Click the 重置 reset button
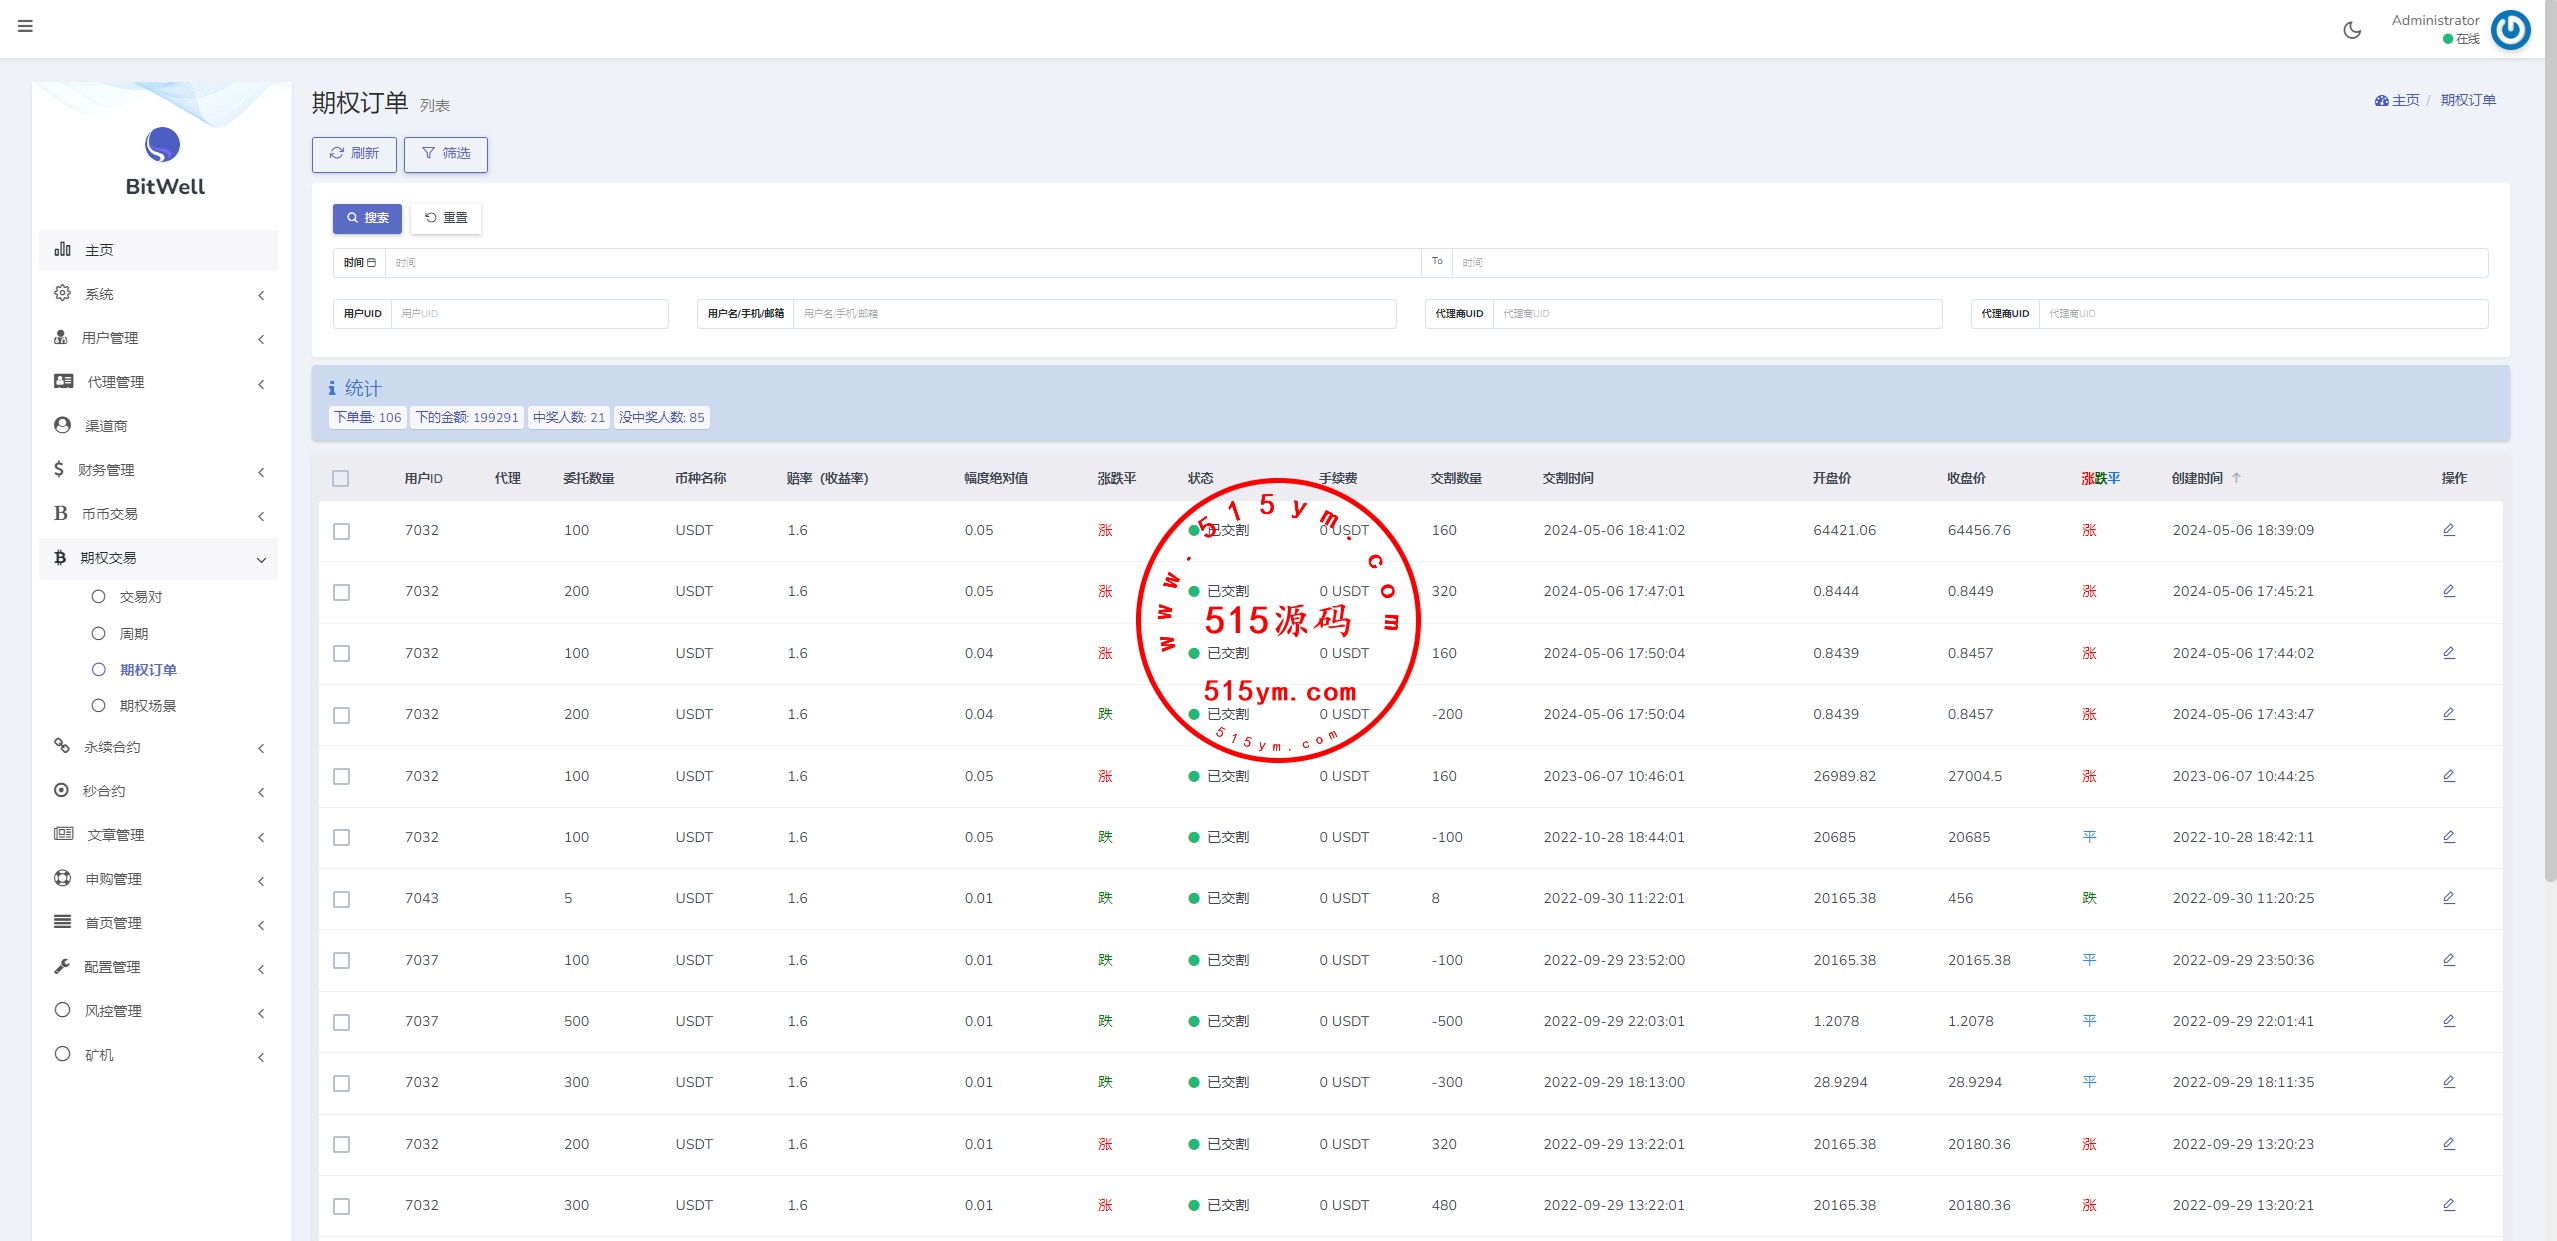This screenshot has width=2557, height=1241. pyautogui.click(x=446, y=218)
